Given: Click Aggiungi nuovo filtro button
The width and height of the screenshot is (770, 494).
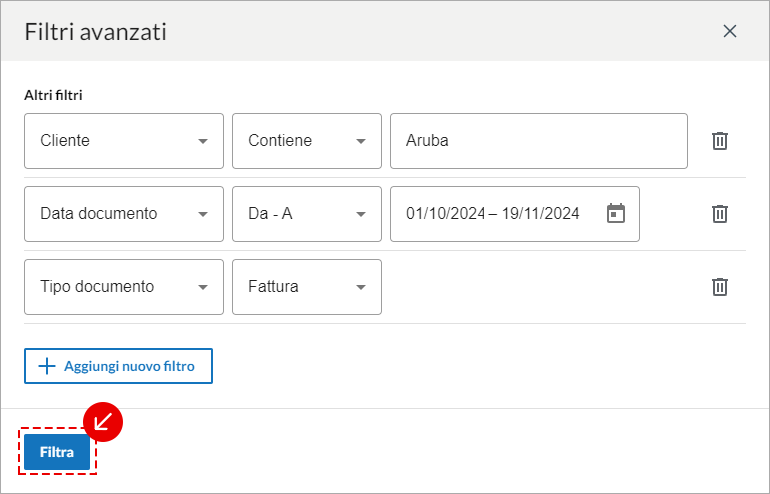Looking at the screenshot, I should tap(118, 366).
